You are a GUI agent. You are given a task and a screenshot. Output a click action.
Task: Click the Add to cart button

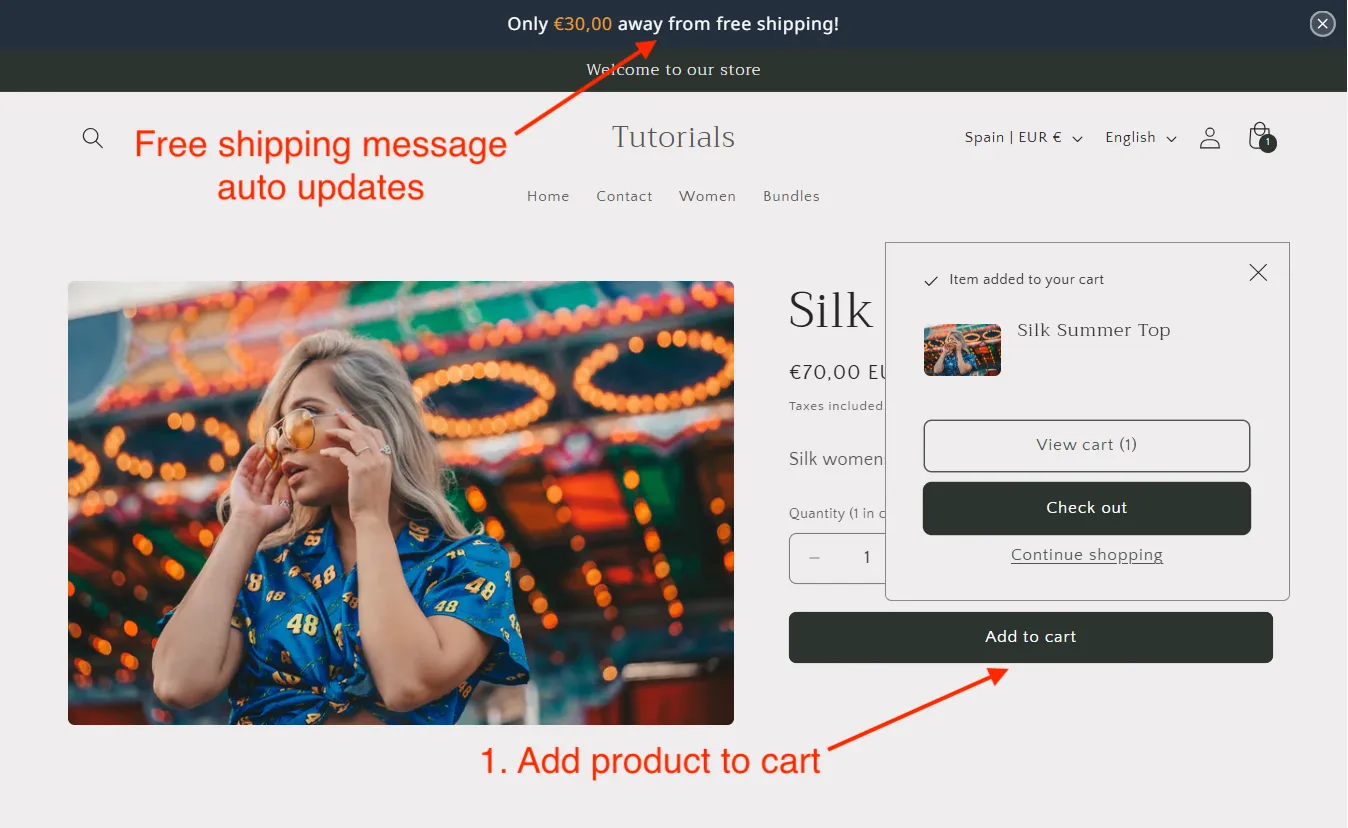click(1030, 637)
